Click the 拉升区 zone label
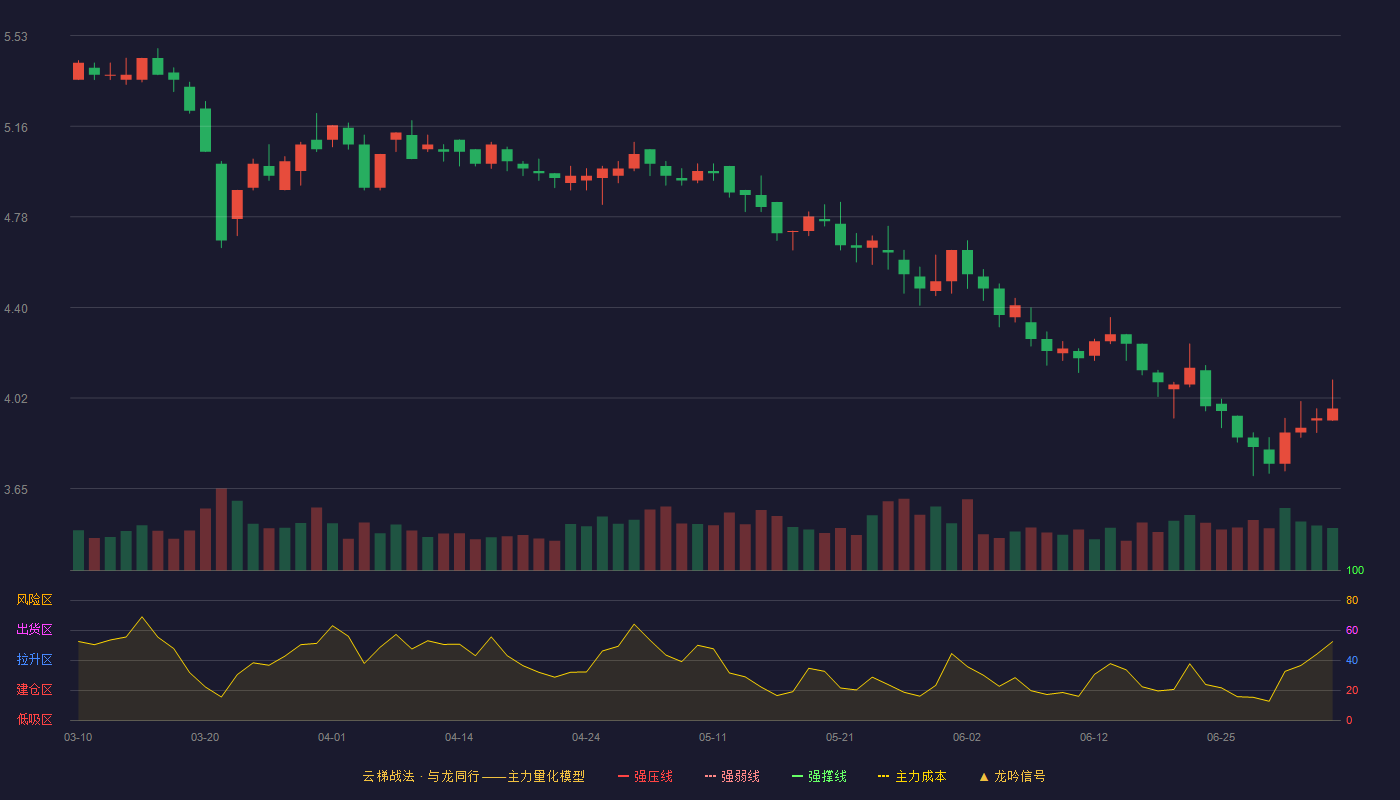The height and width of the screenshot is (800, 1400). coord(34,660)
